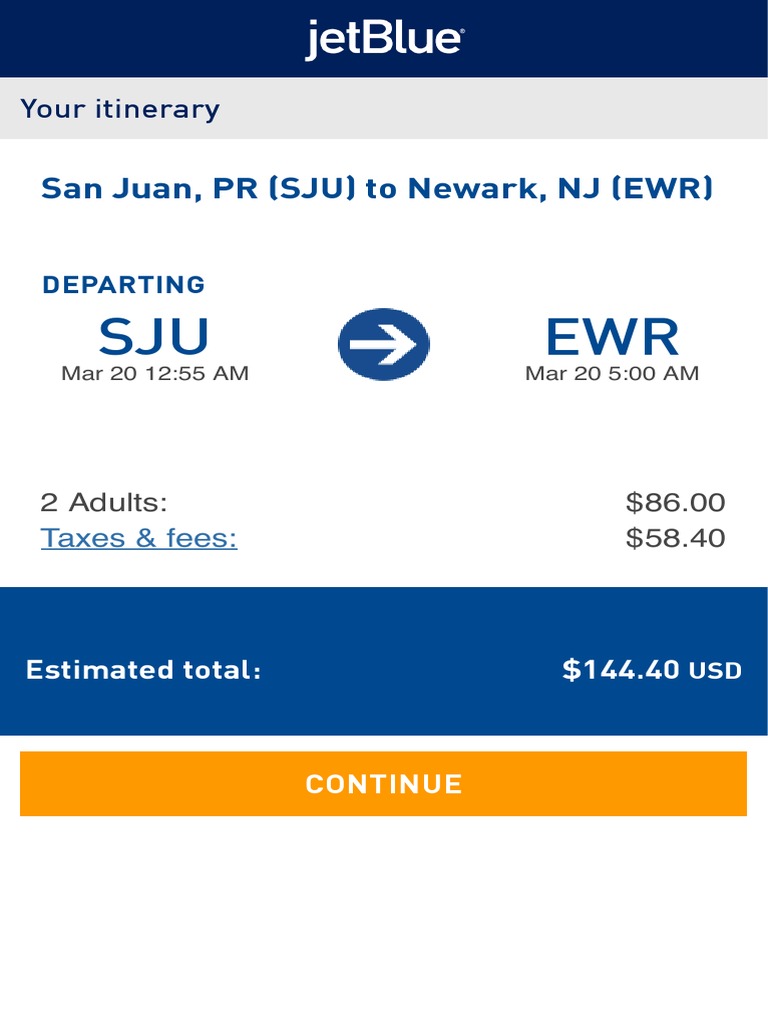Viewport: 768px width, 1024px height.
Task: Select Newark, NJ (EWR) in route title
Action: point(560,188)
